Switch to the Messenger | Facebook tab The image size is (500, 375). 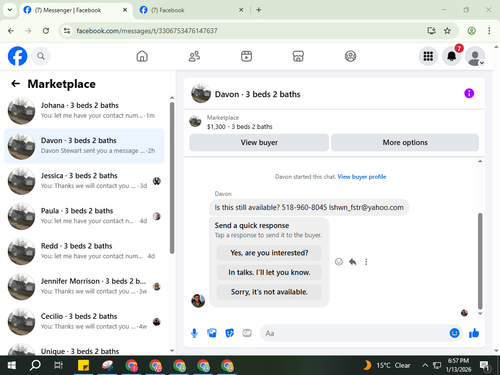click(x=76, y=10)
